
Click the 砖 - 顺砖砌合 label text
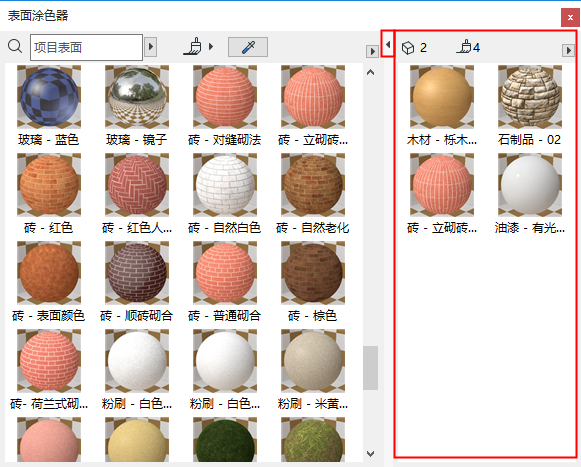coord(136,316)
